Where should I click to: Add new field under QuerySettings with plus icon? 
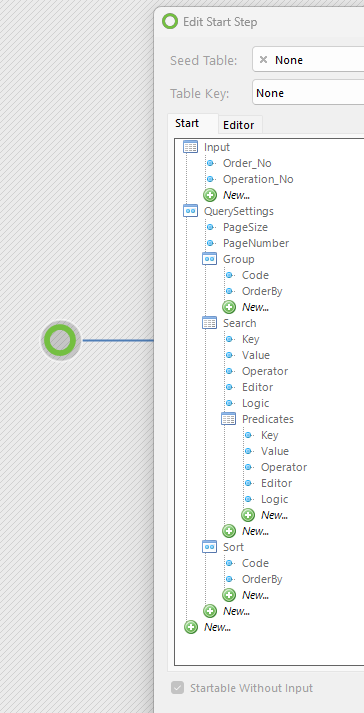pyautogui.click(x=210, y=611)
